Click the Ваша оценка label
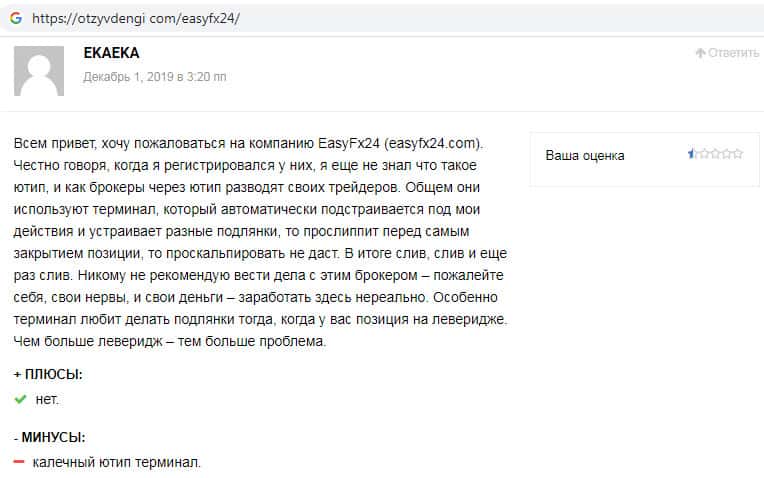The height and width of the screenshot is (478, 764). [x=585, y=155]
